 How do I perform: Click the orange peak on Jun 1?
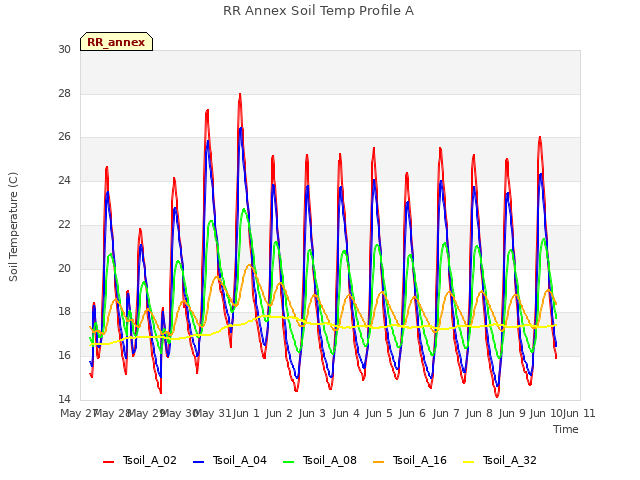coord(249,265)
